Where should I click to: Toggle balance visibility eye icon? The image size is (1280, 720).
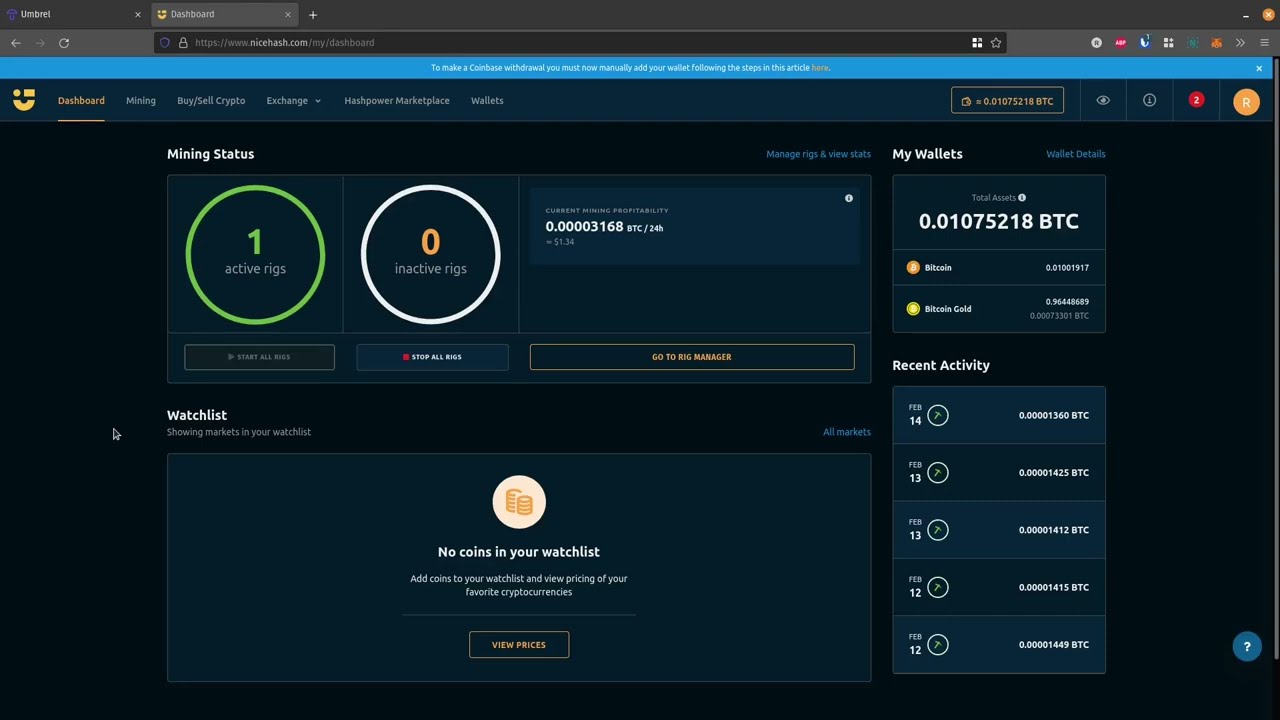(x=1103, y=100)
